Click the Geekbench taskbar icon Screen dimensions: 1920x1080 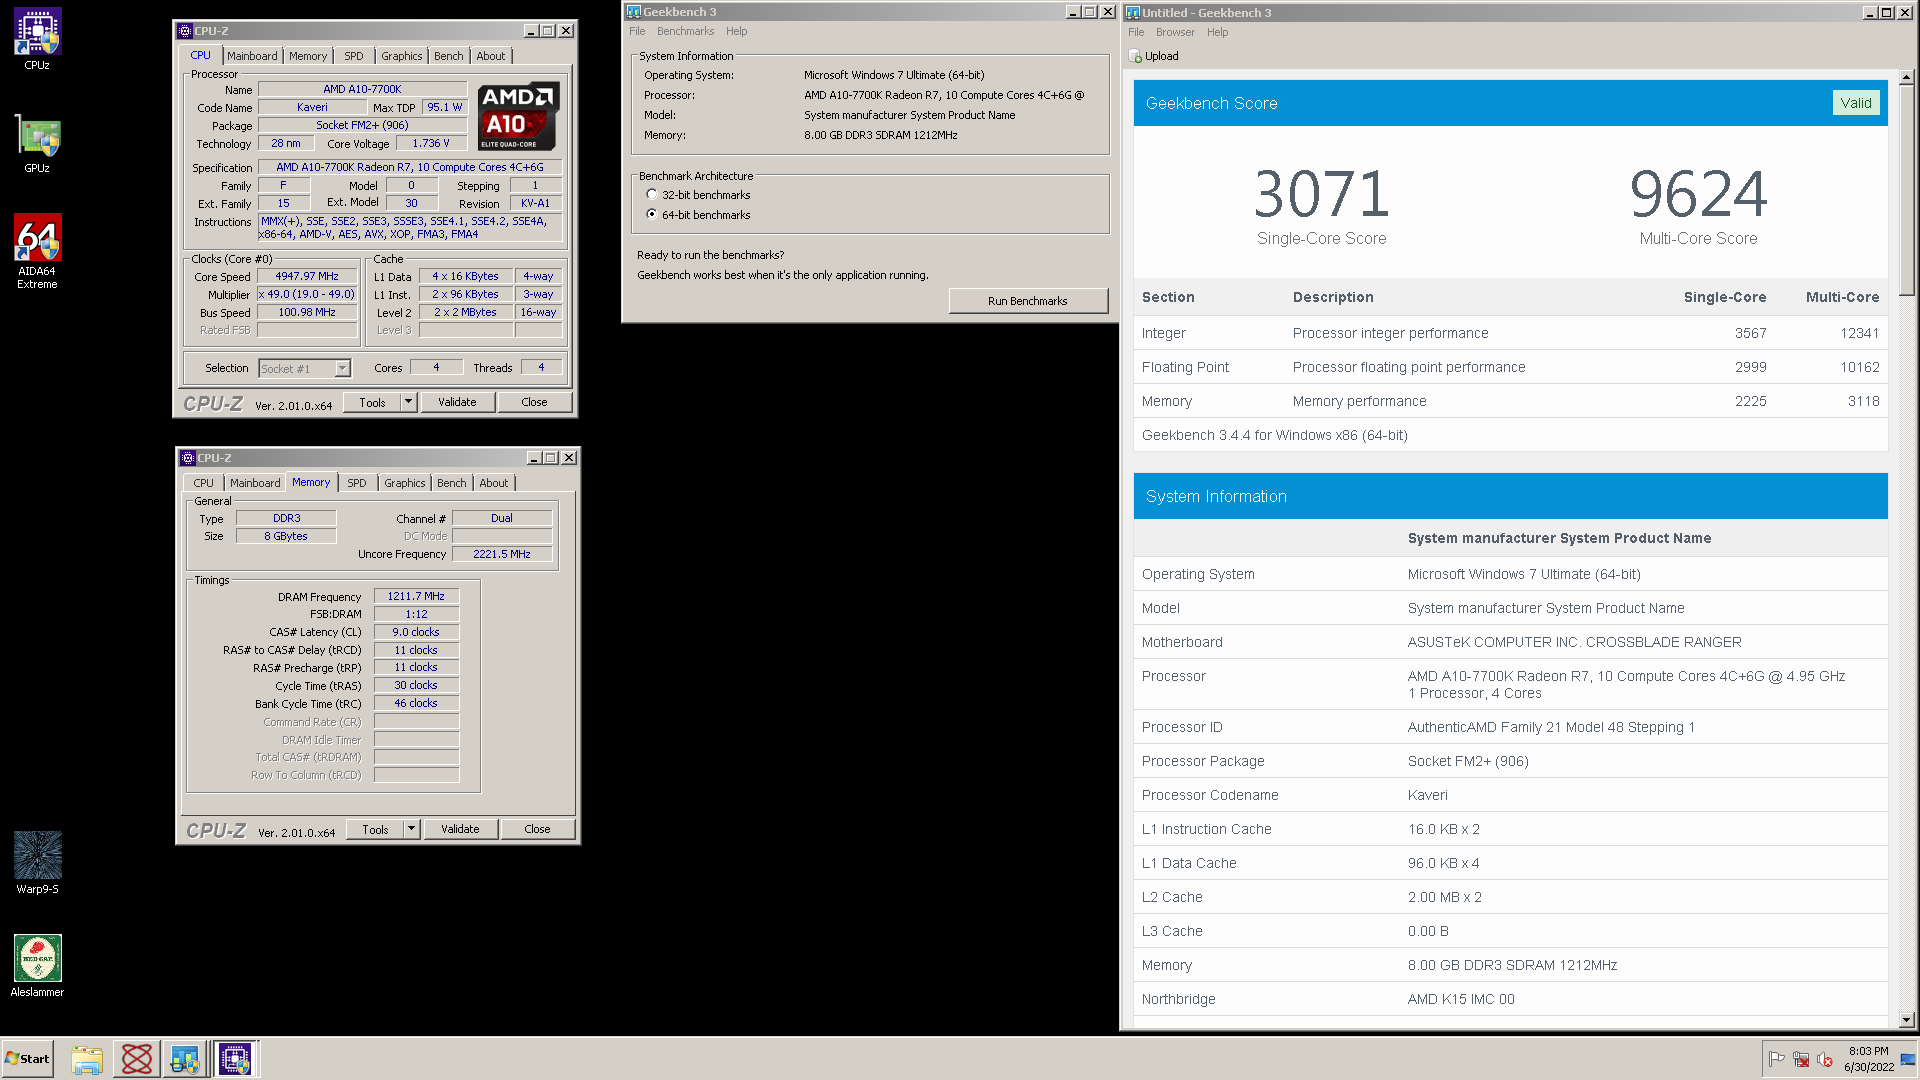[x=185, y=1059]
